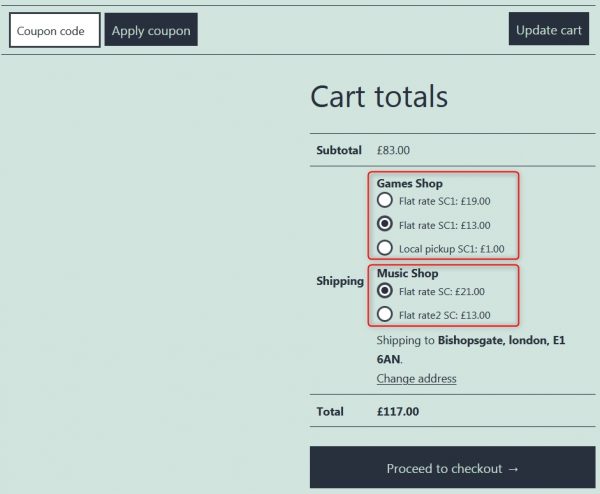Click the £83.00 subtotal amount
600x494 pixels.
393,150
